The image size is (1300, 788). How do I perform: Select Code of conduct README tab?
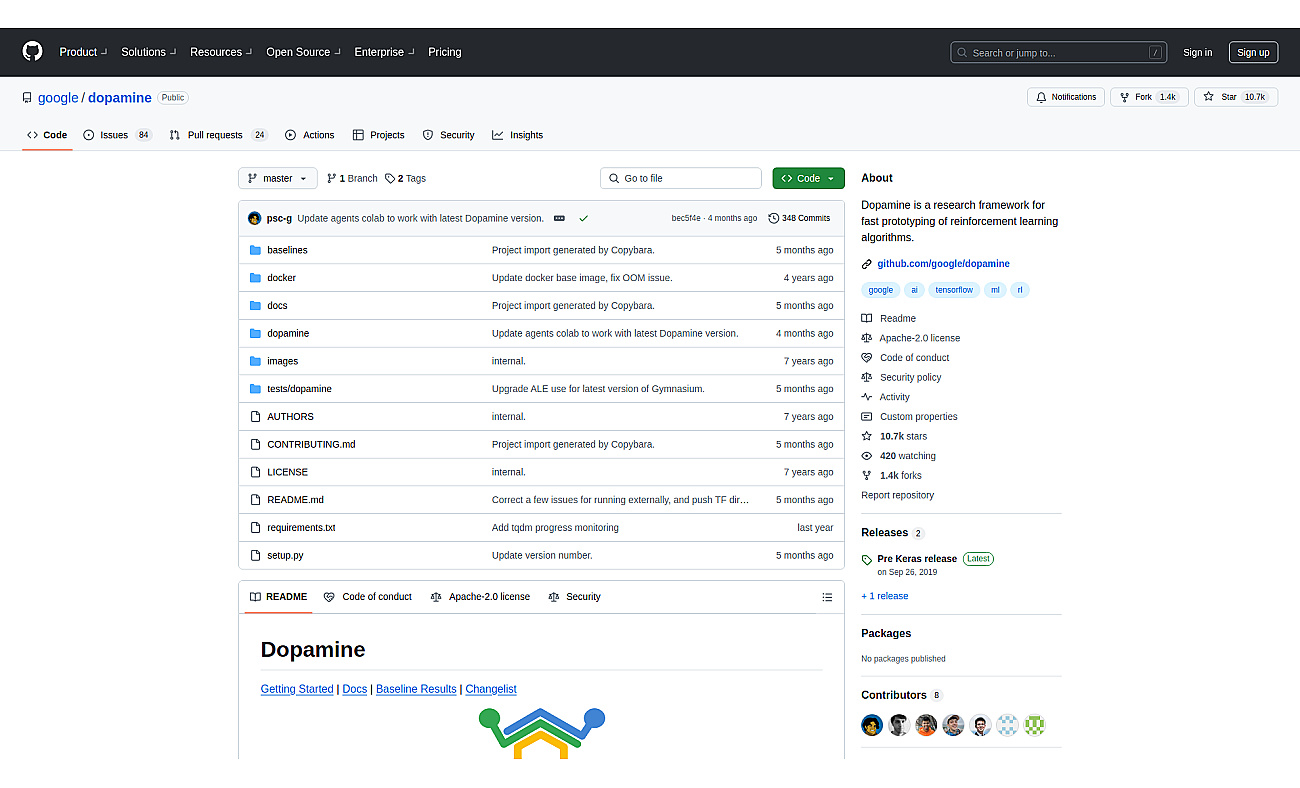(x=368, y=597)
